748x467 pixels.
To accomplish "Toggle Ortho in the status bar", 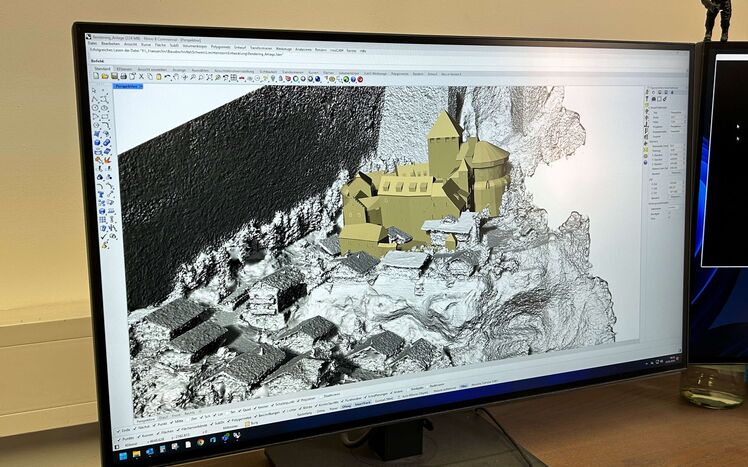I will pyautogui.click(x=321, y=411).
